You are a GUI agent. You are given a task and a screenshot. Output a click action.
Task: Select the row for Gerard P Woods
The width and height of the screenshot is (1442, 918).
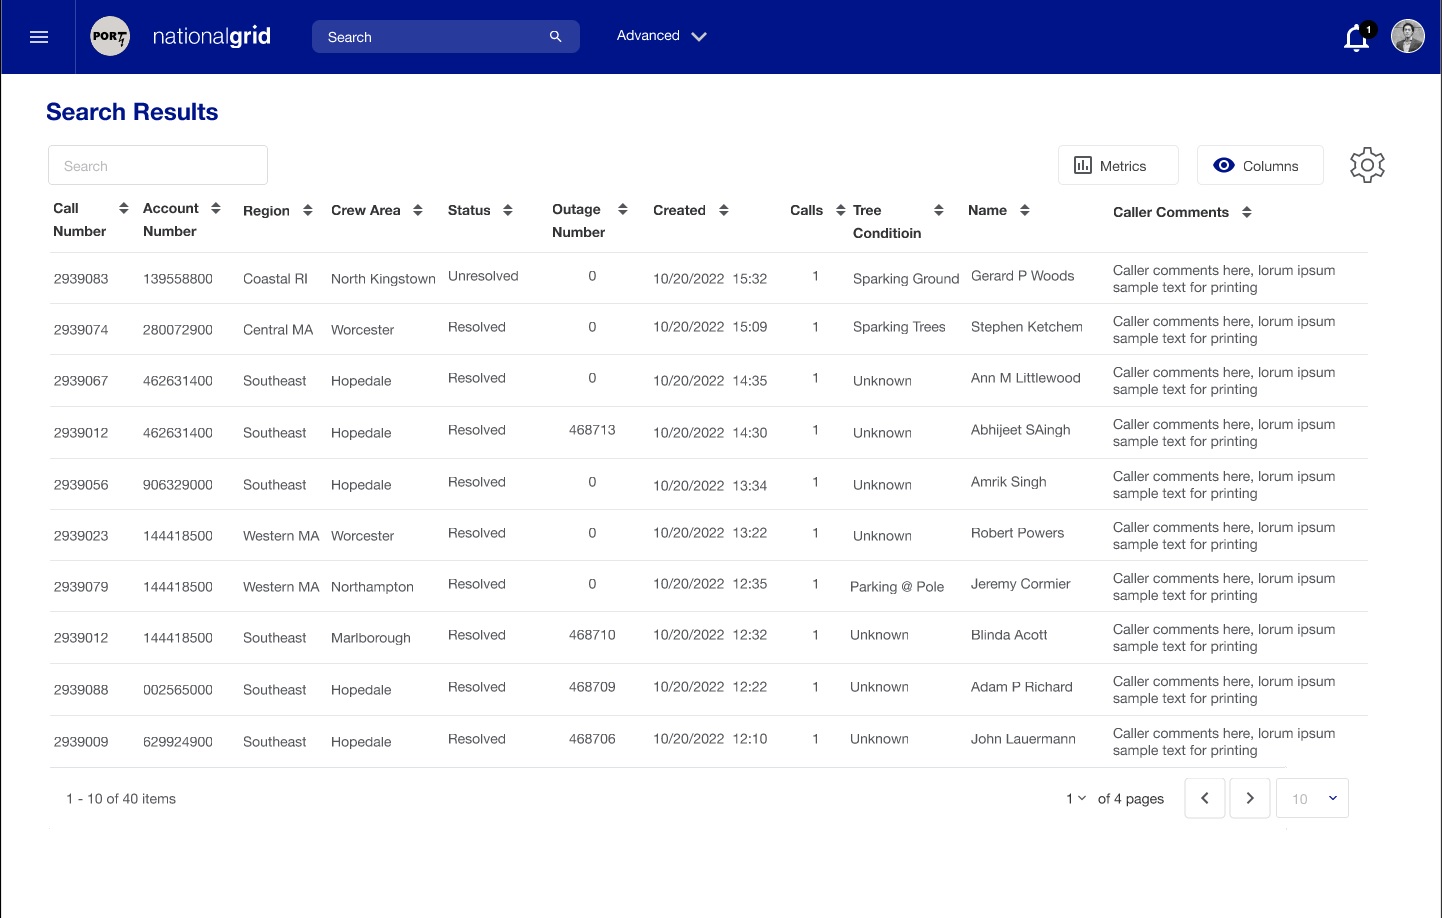coord(1022,277)
